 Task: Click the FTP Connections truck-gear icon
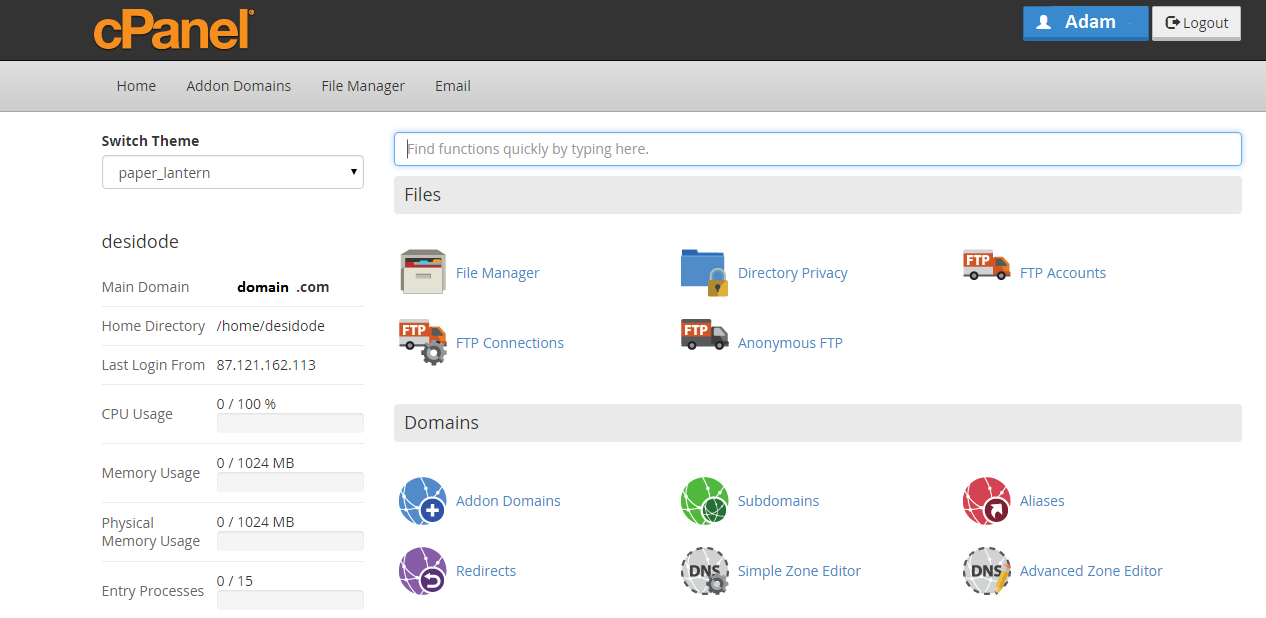click(x=423, y=342)
